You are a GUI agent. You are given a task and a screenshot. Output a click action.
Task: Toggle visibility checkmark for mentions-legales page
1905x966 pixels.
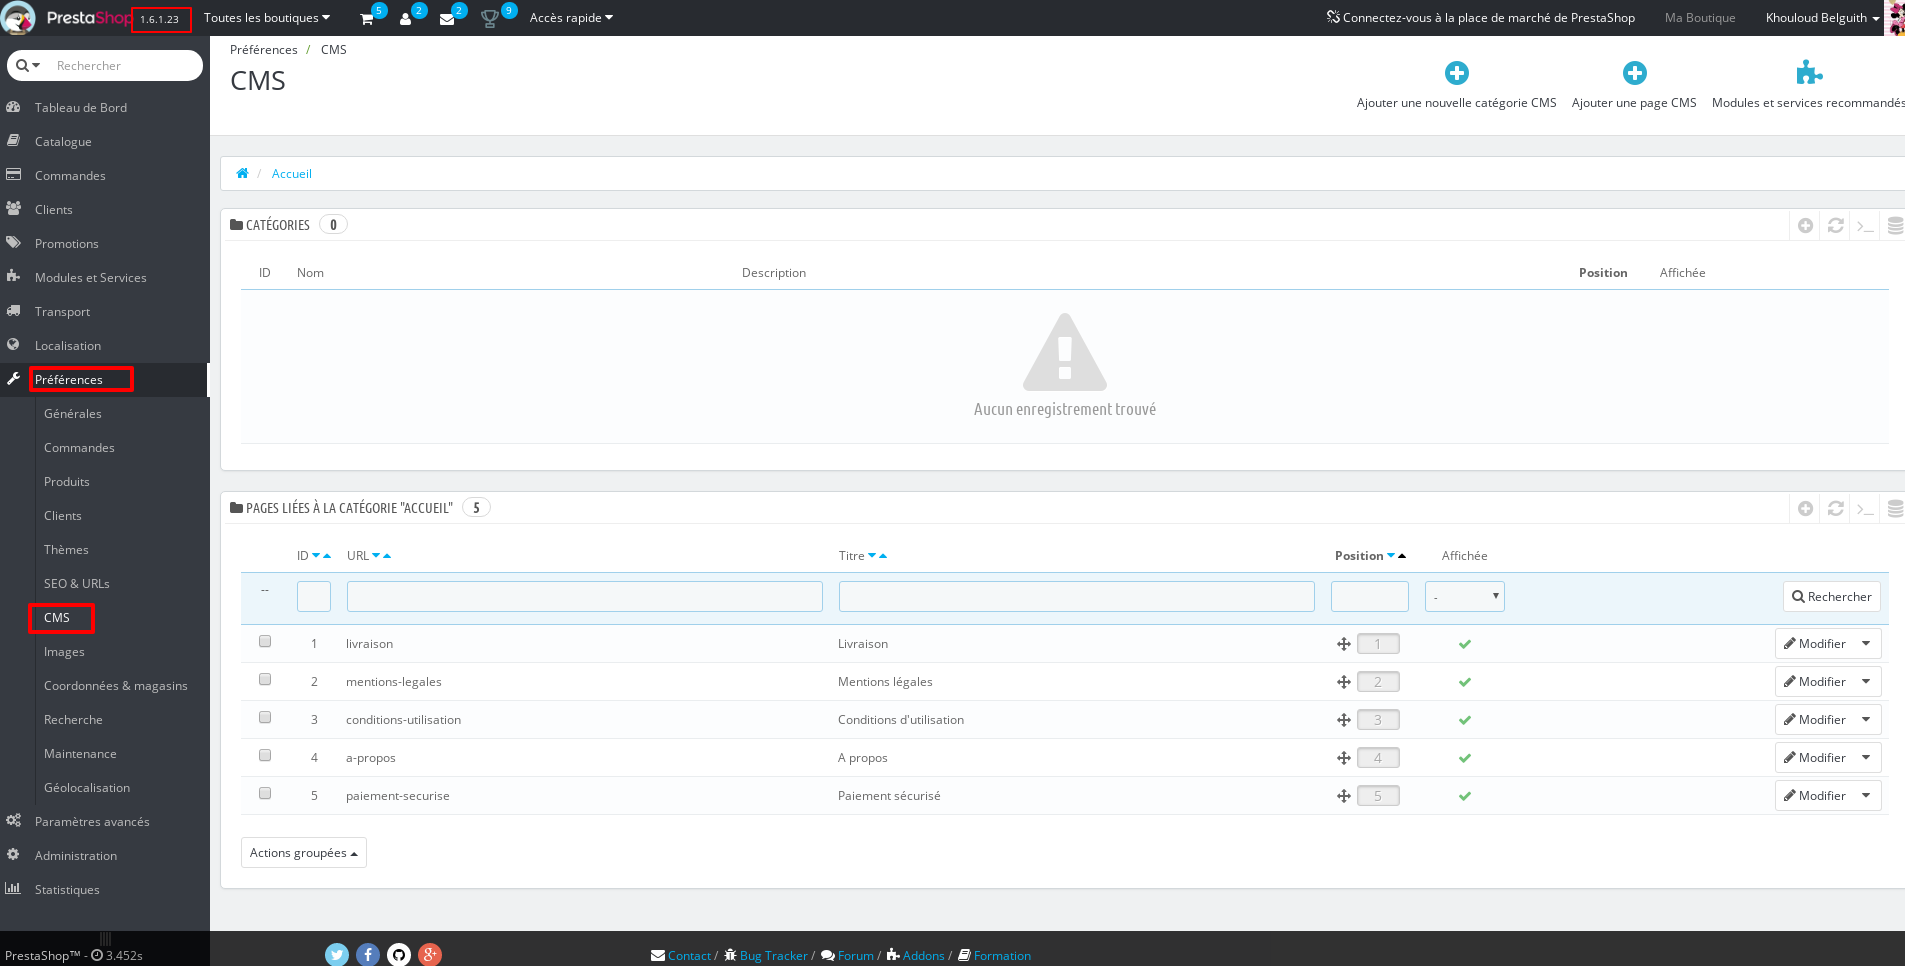(x=1464, y=681)
